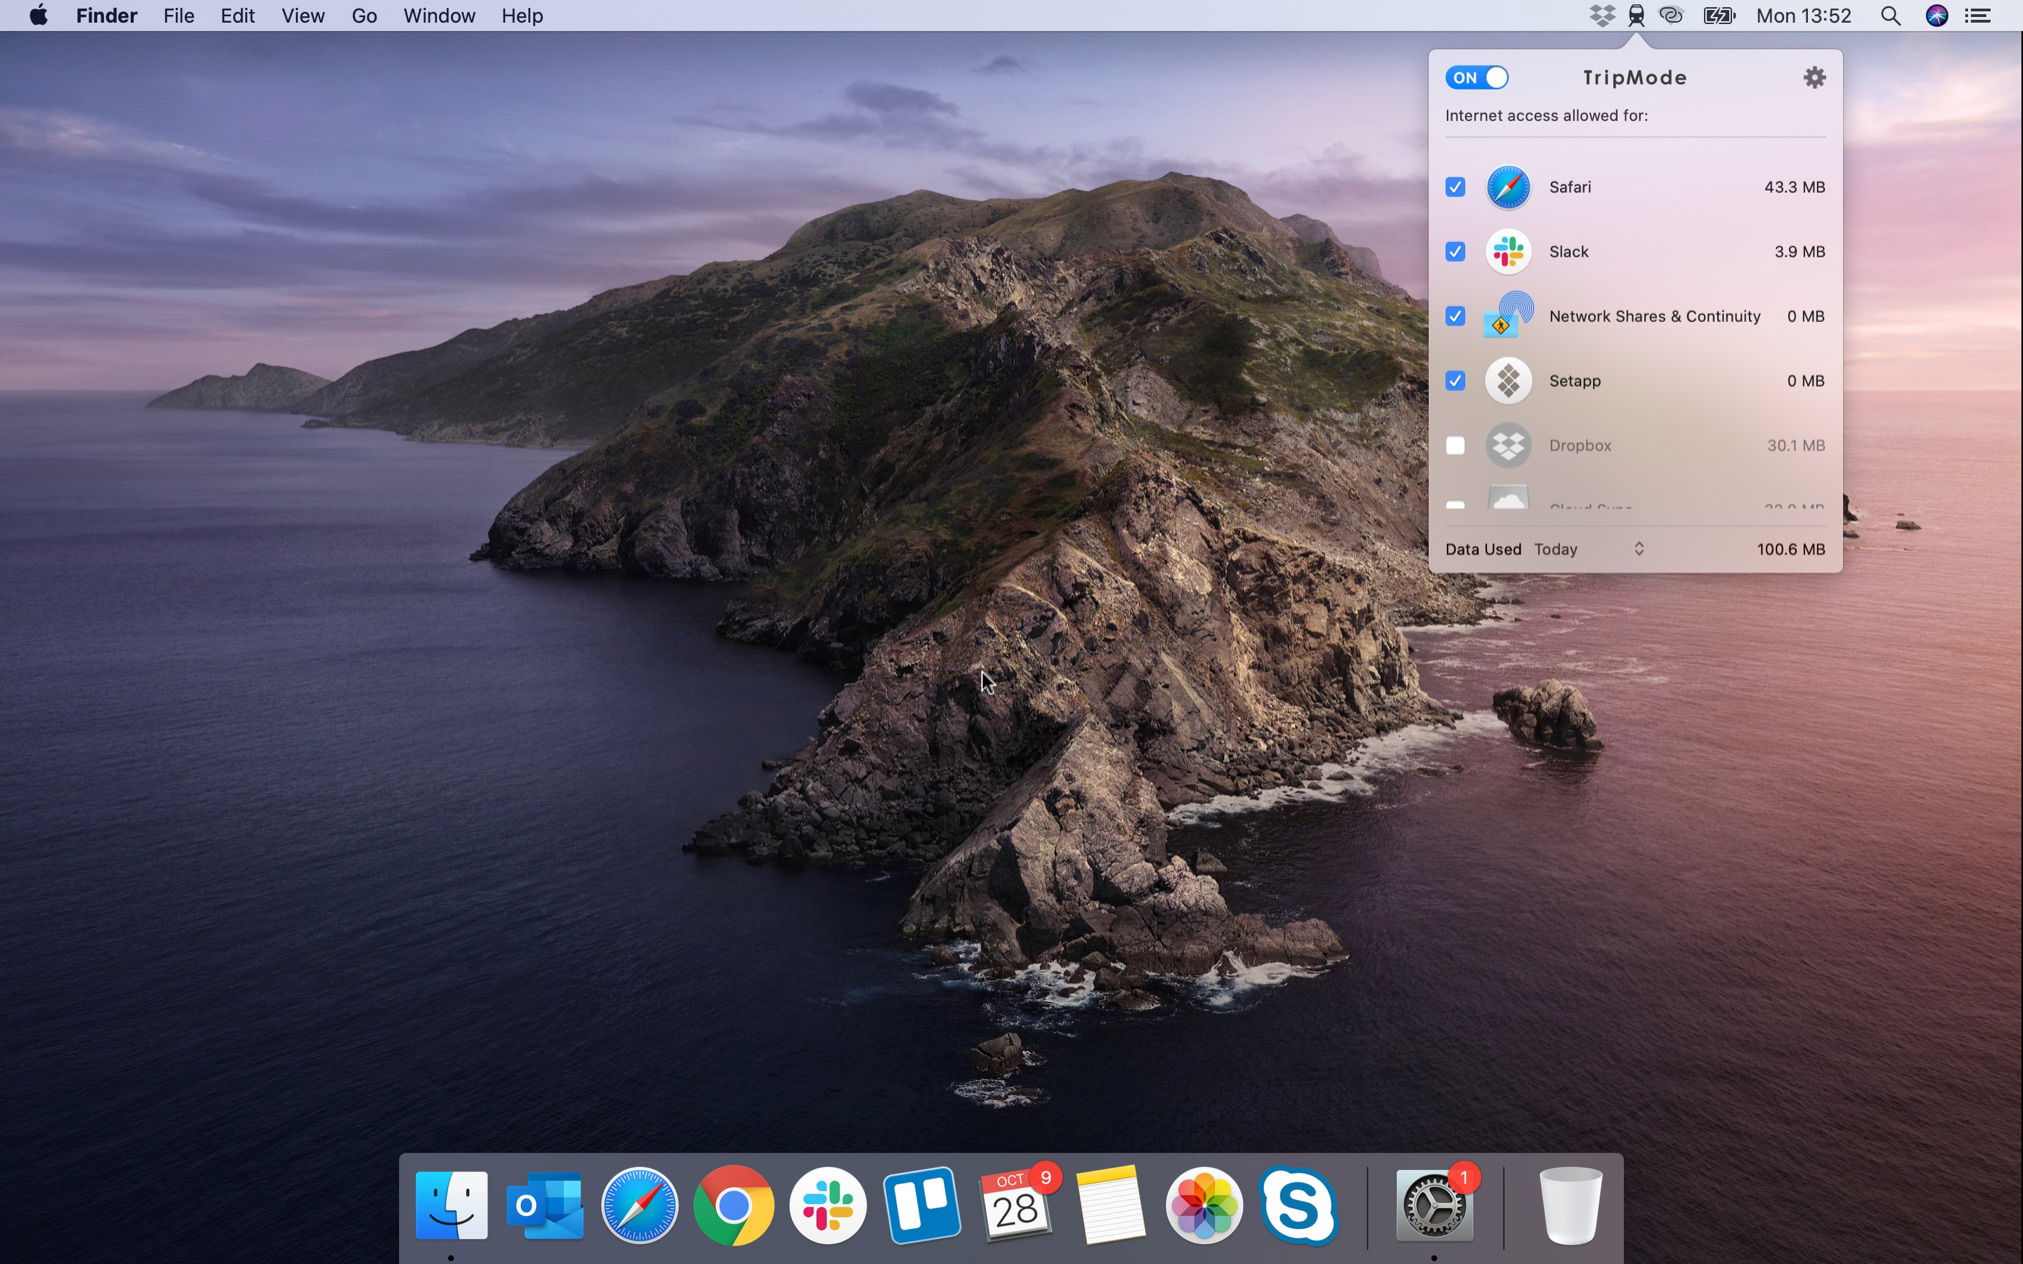Screen dimensions: 2023x1264
Task: Click the Safari icon in TripMode list
Action: [1508, 187]
